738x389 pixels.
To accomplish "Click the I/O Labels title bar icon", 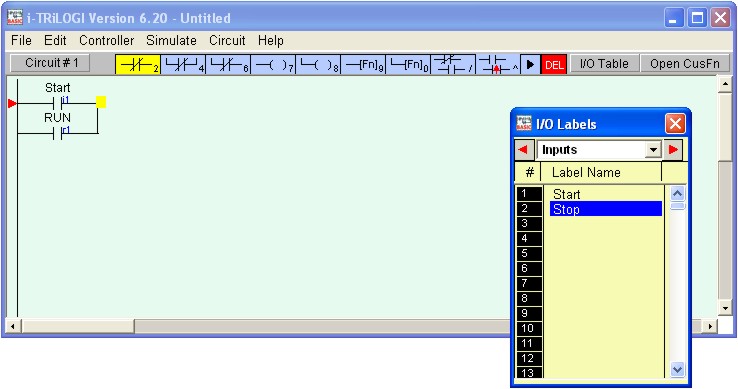I will coord(524,123).
